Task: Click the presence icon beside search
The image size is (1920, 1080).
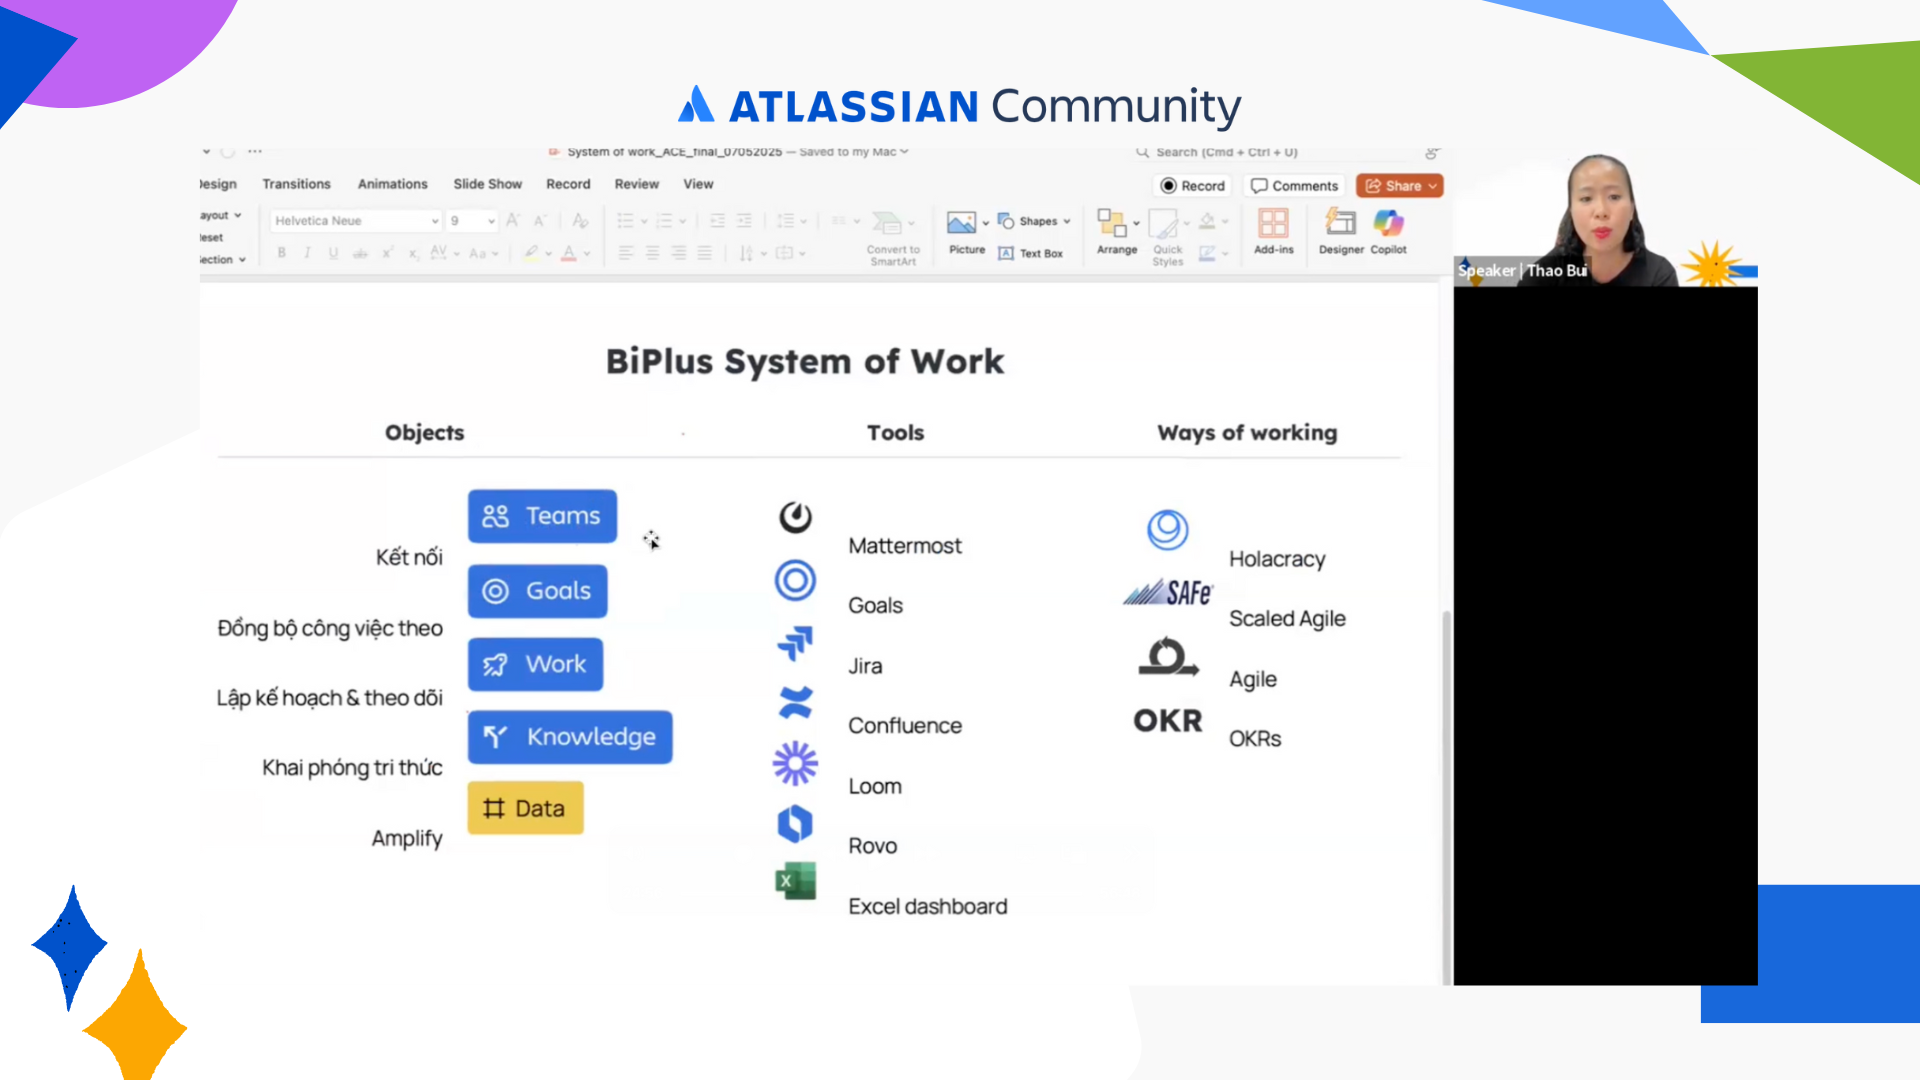Action: tap(1432, 152)
